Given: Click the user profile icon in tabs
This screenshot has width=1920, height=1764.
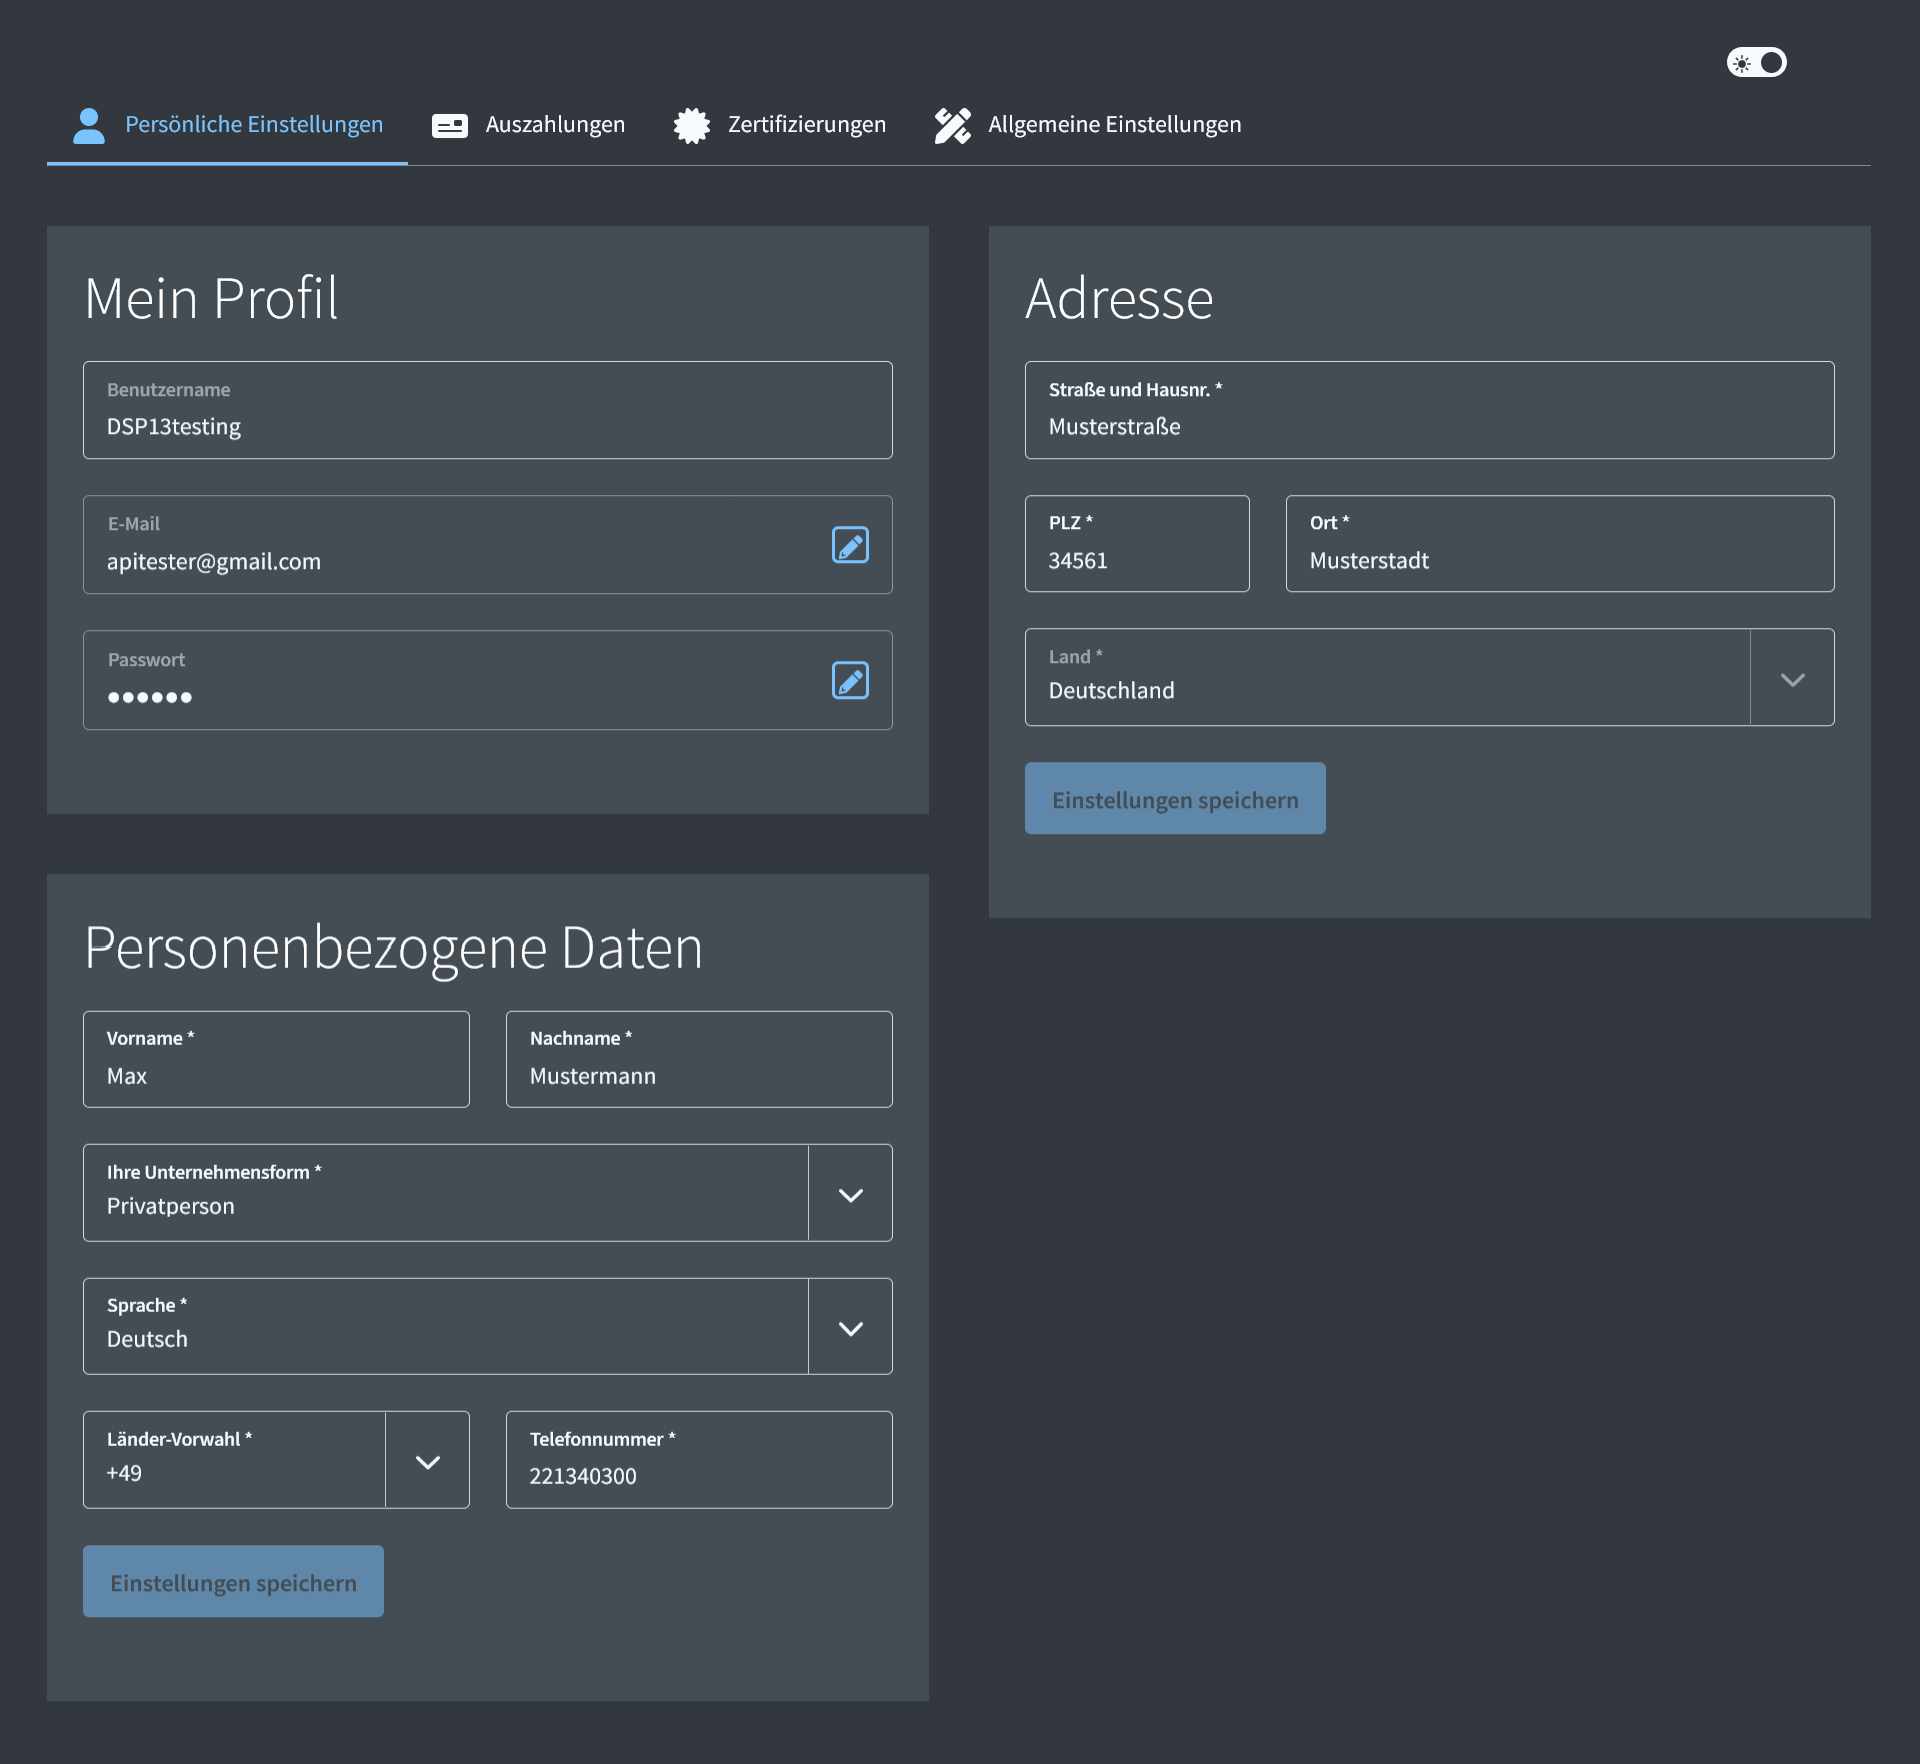Looking at the screenshot, I should tap(89, 125).
